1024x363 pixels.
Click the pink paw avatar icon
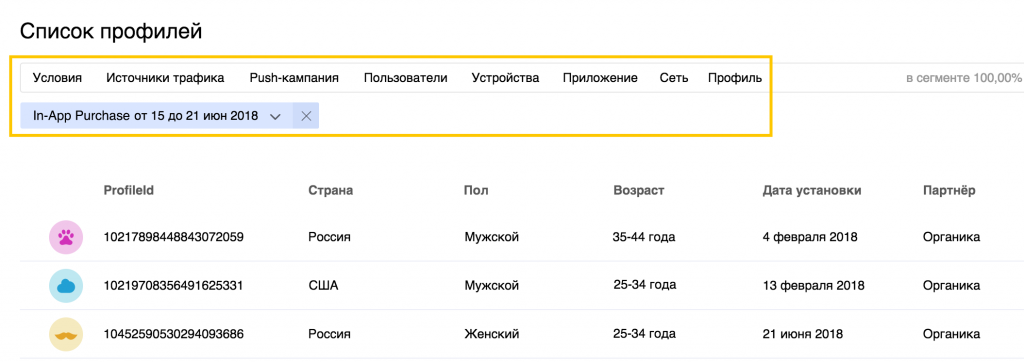[66, 237]
